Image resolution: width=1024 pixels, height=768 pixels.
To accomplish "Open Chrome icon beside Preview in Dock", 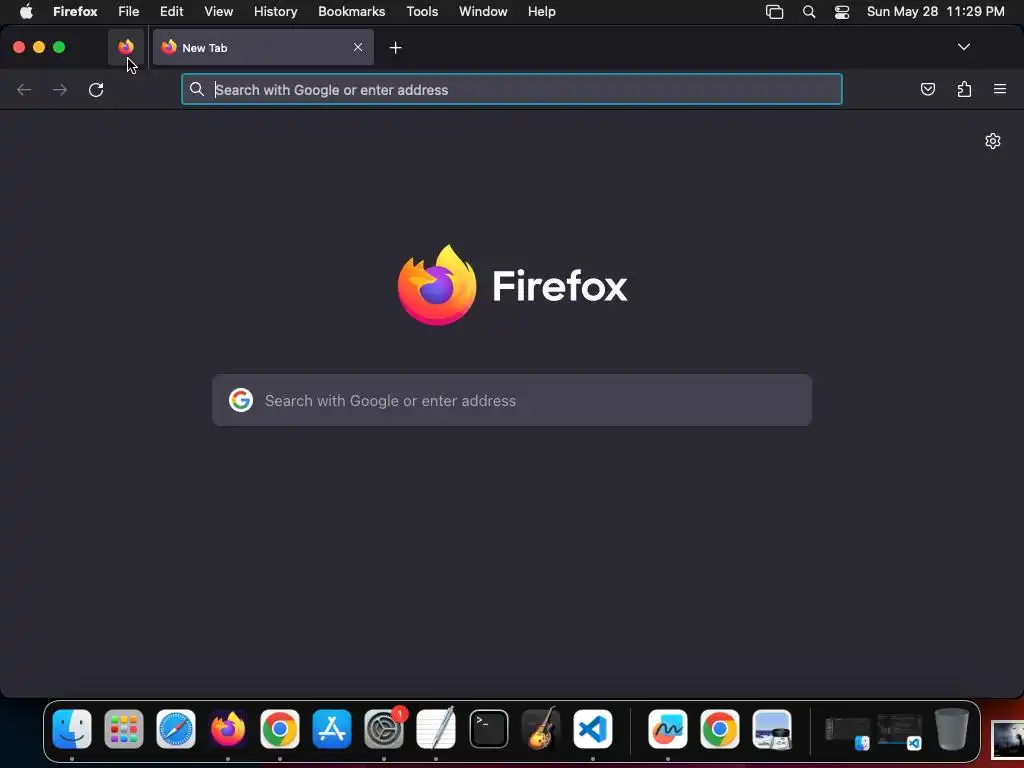I will click(x=720, y=729).
